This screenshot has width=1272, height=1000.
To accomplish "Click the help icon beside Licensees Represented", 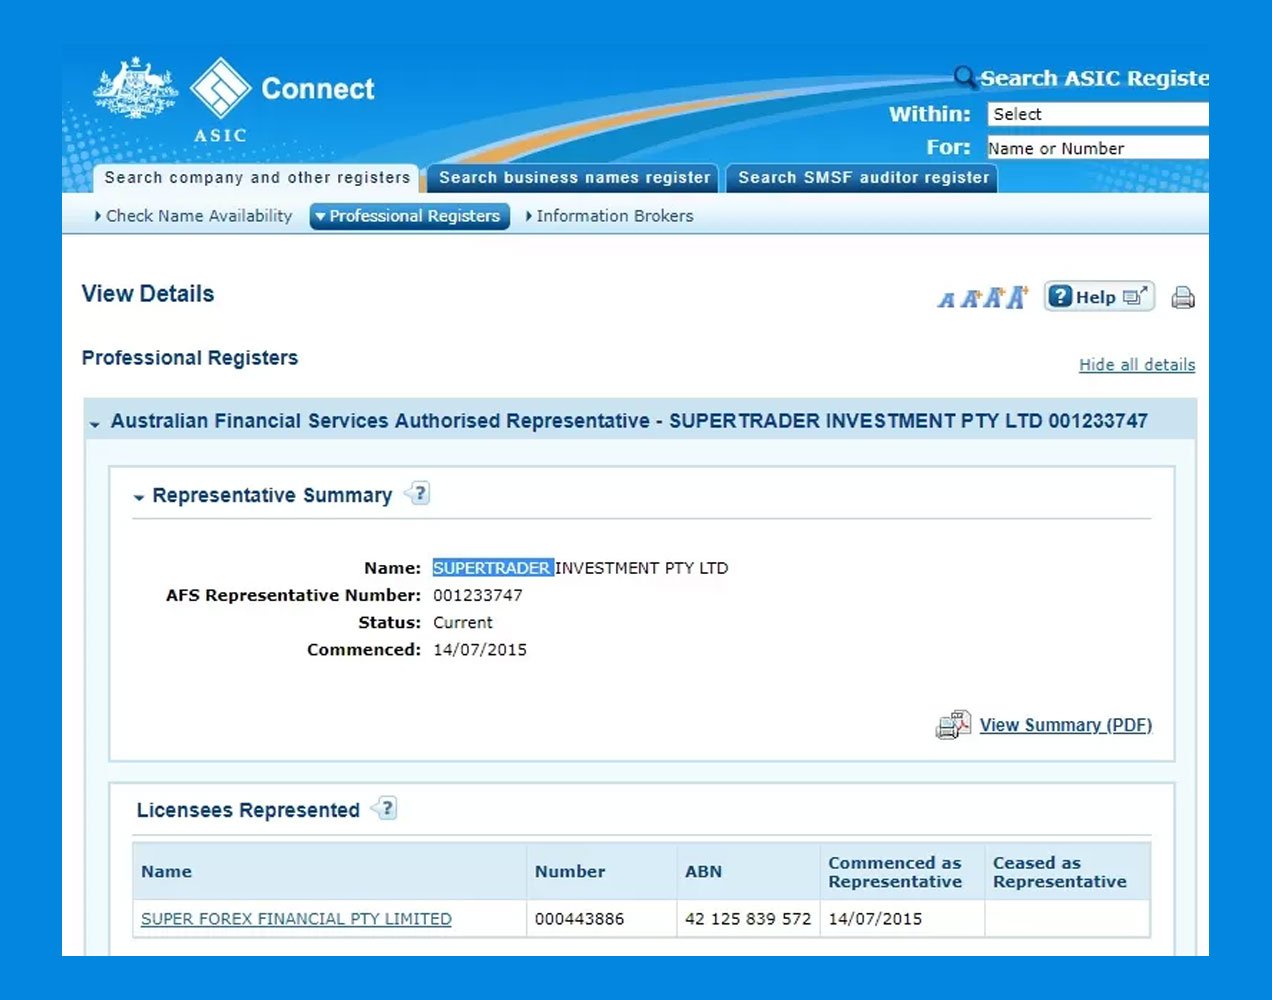I will click(386, 808).
